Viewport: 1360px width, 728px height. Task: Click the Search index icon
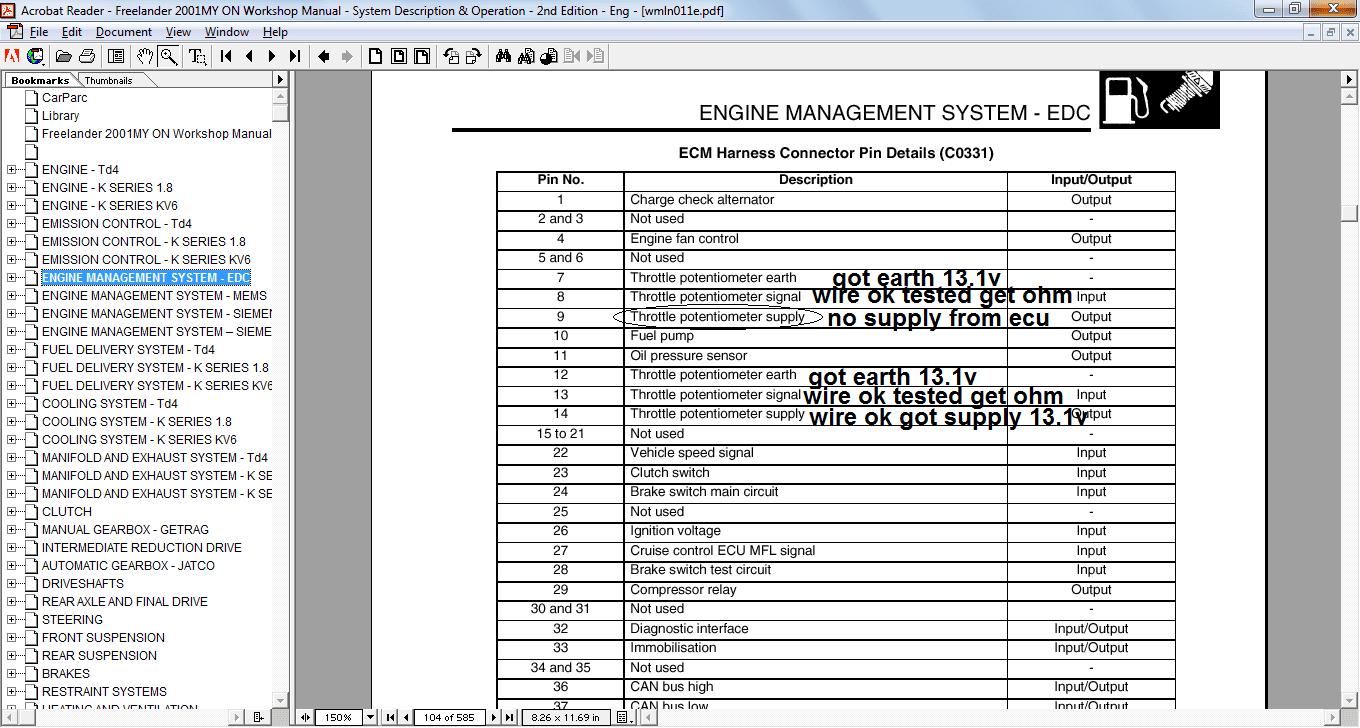tap(526, 56)
